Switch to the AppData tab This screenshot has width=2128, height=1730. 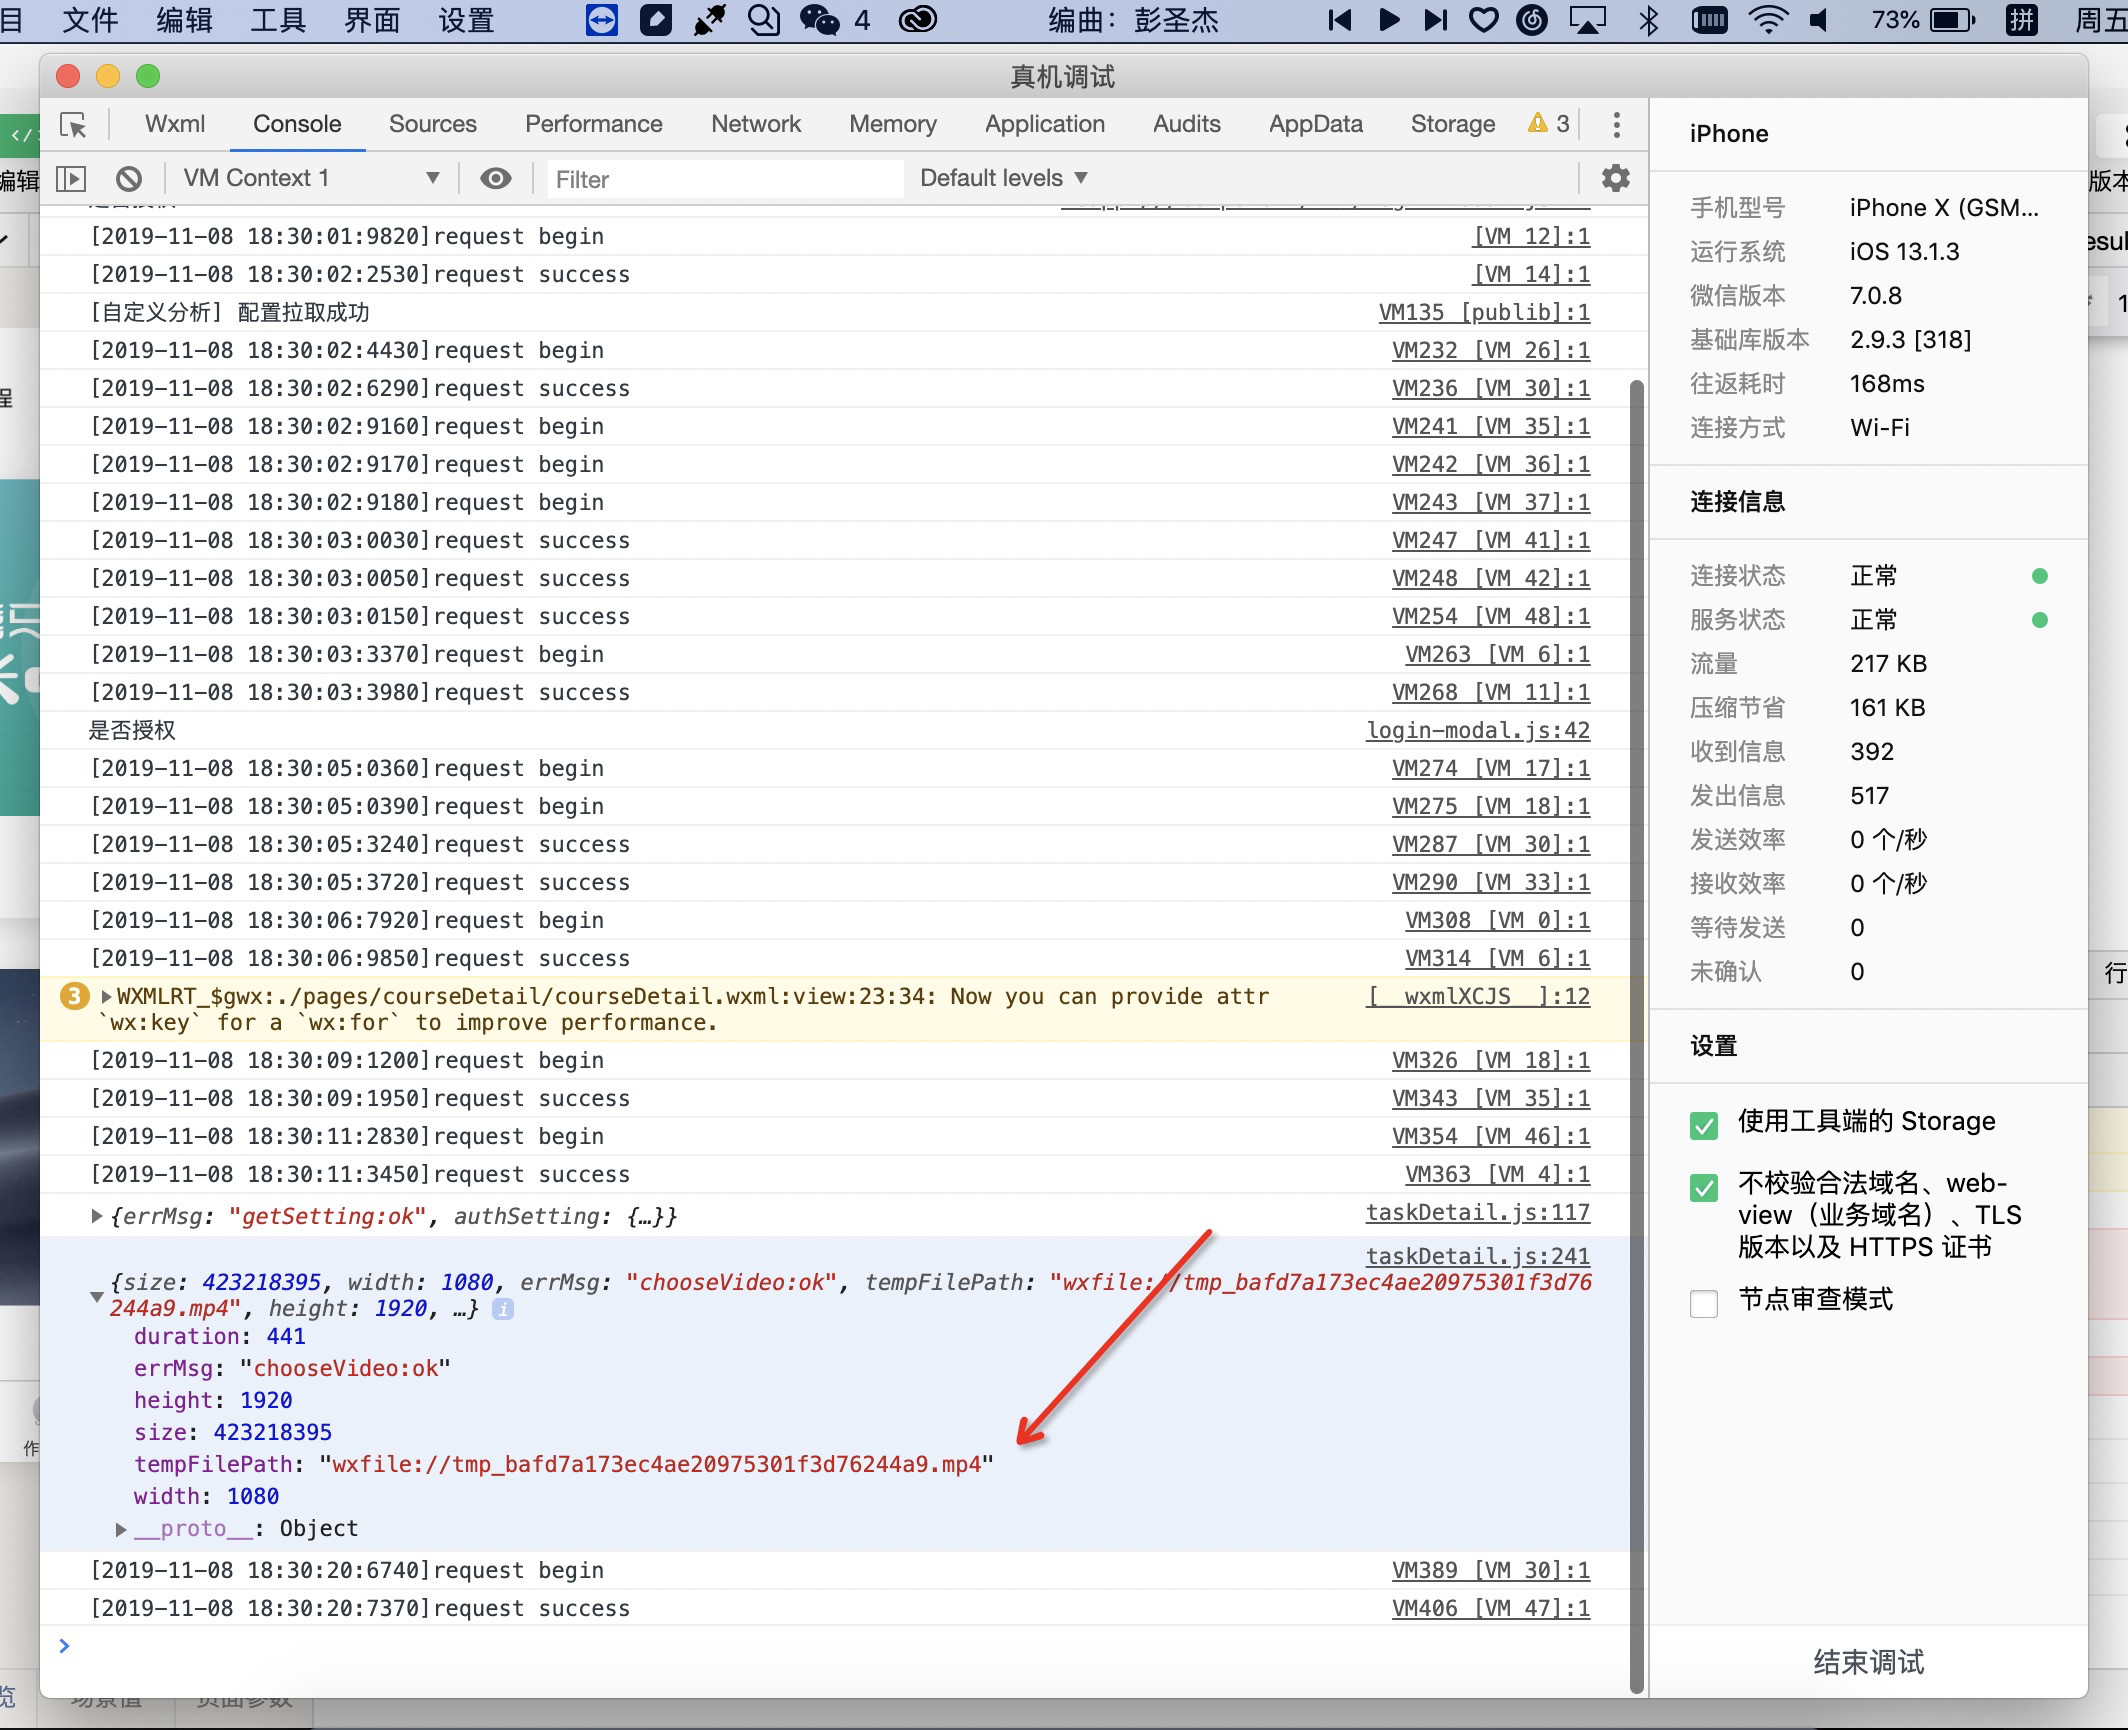tap(1316, 124)
